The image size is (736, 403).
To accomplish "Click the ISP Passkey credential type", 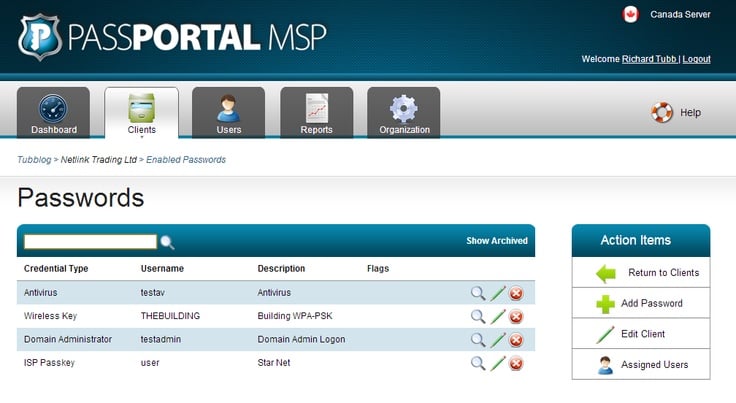I will pyautogui.click(x=49, y=363).
